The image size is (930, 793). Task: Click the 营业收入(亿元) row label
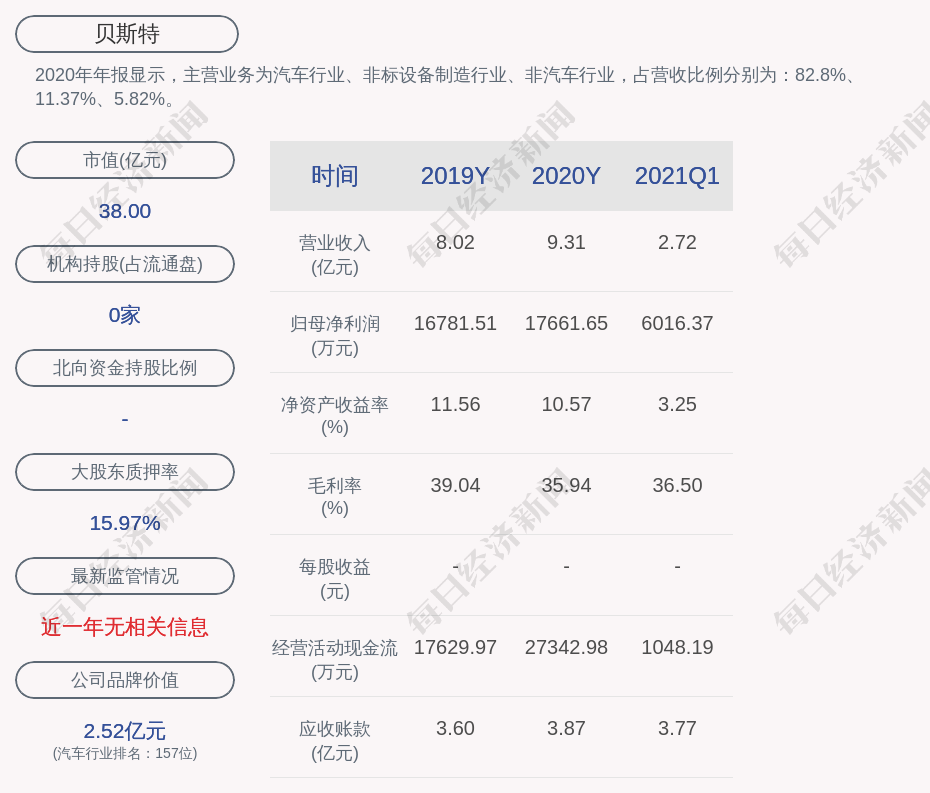click(x=334, y=254)
